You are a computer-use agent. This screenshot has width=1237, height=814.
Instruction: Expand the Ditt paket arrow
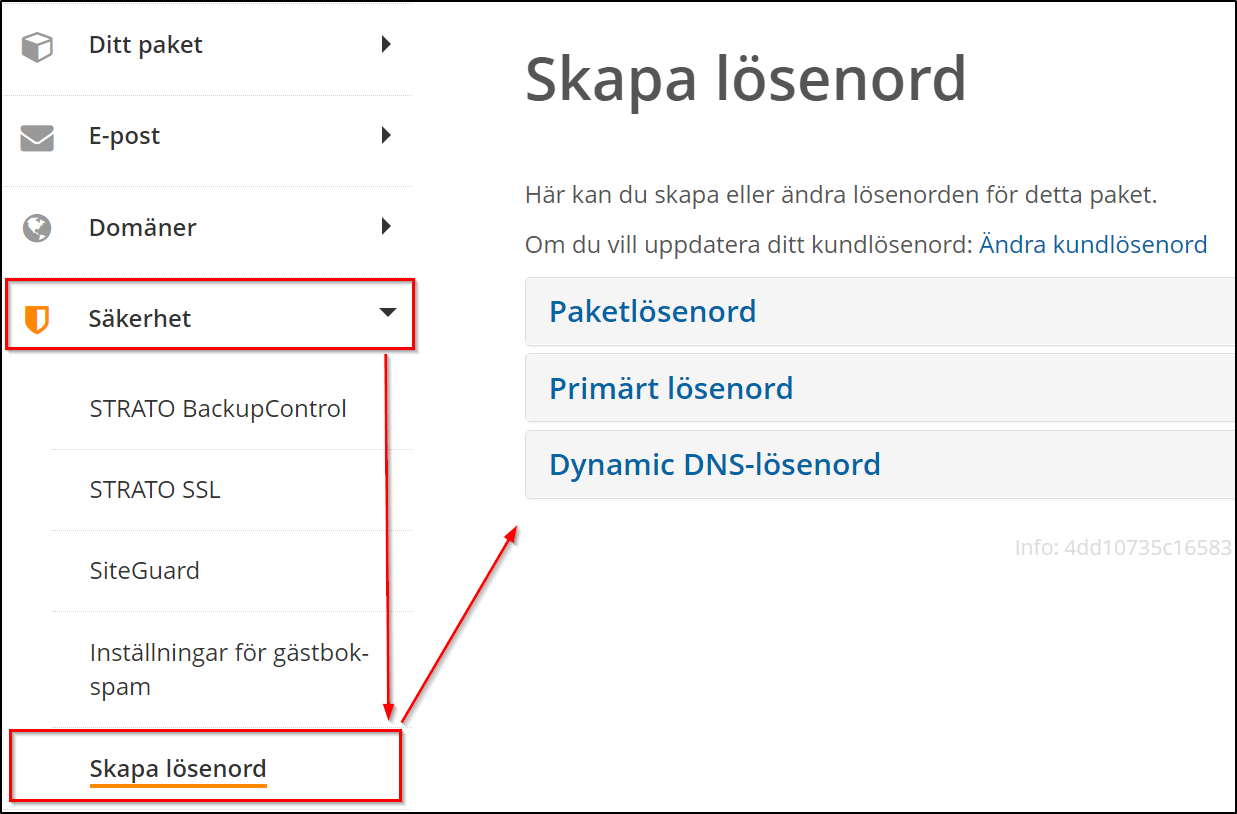pos(386,45)
